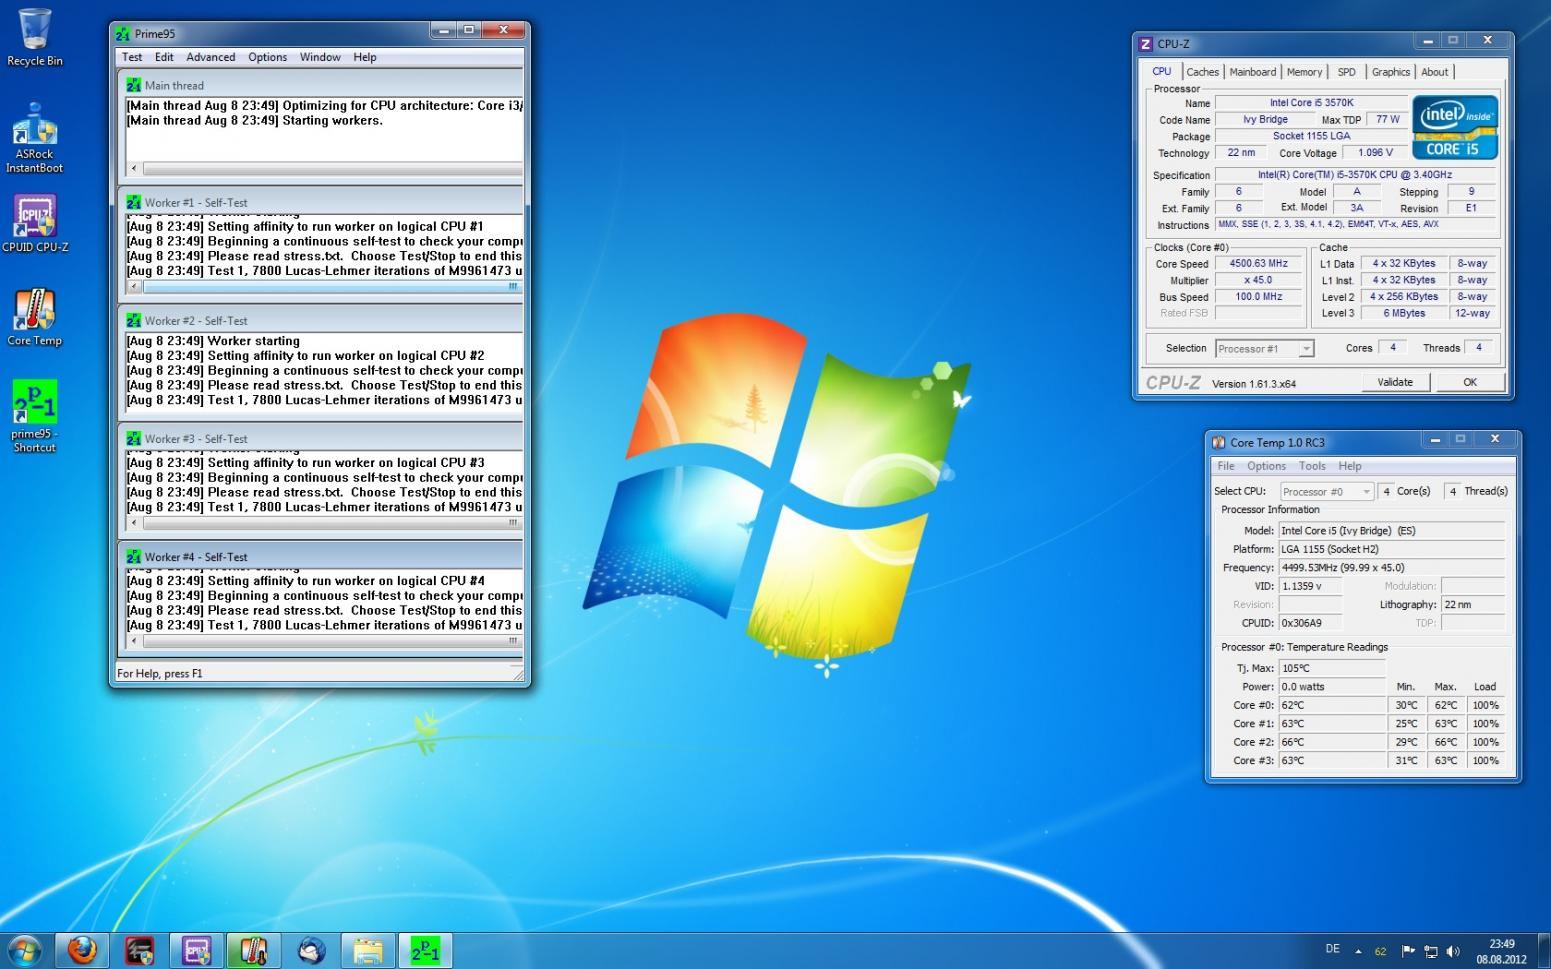Click the Core Voltage value 1.096 V
Screen dimensions: 1551x969
coord(1374,153)
